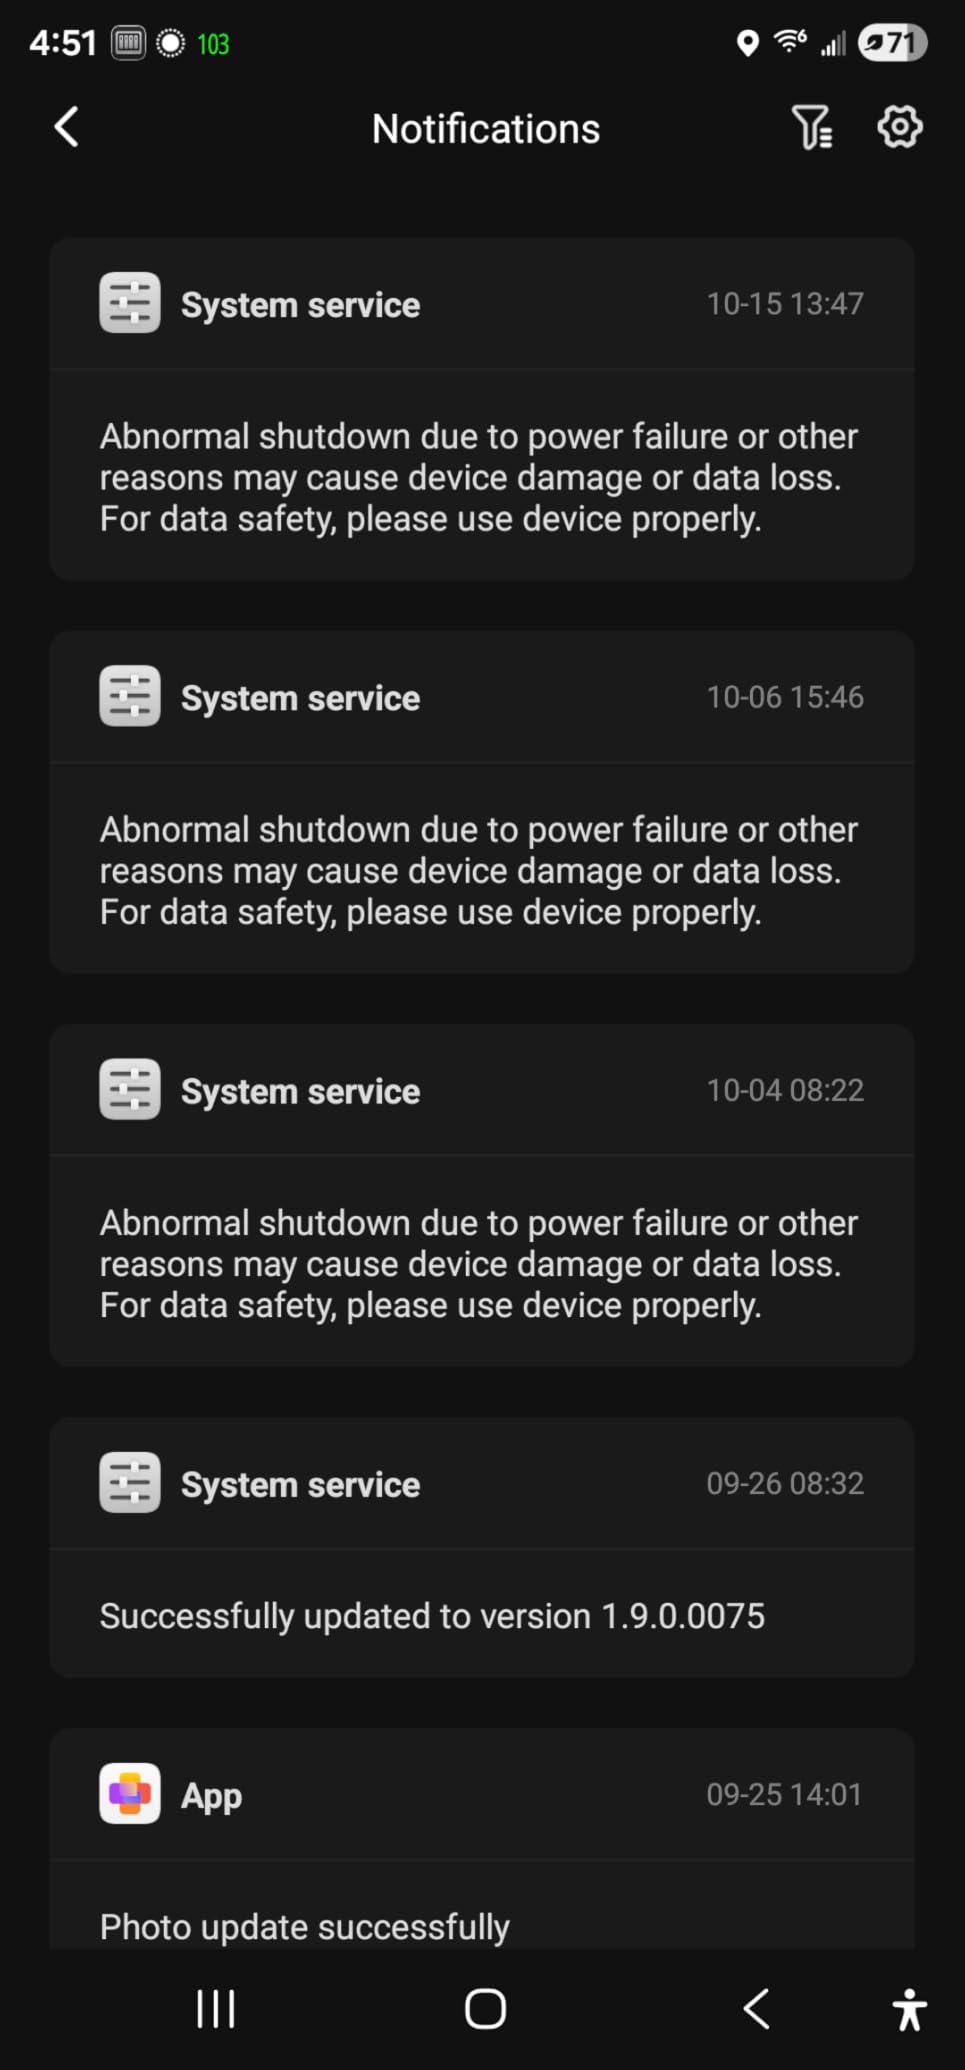Tap System service icon dated 09-26
Screen dimensions: 965x2070
coord(130,1482)
